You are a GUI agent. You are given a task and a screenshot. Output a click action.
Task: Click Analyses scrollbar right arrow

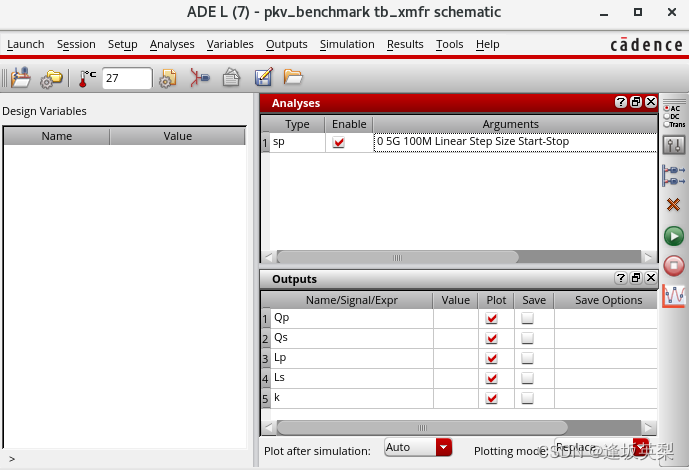(x=649, y=257)
